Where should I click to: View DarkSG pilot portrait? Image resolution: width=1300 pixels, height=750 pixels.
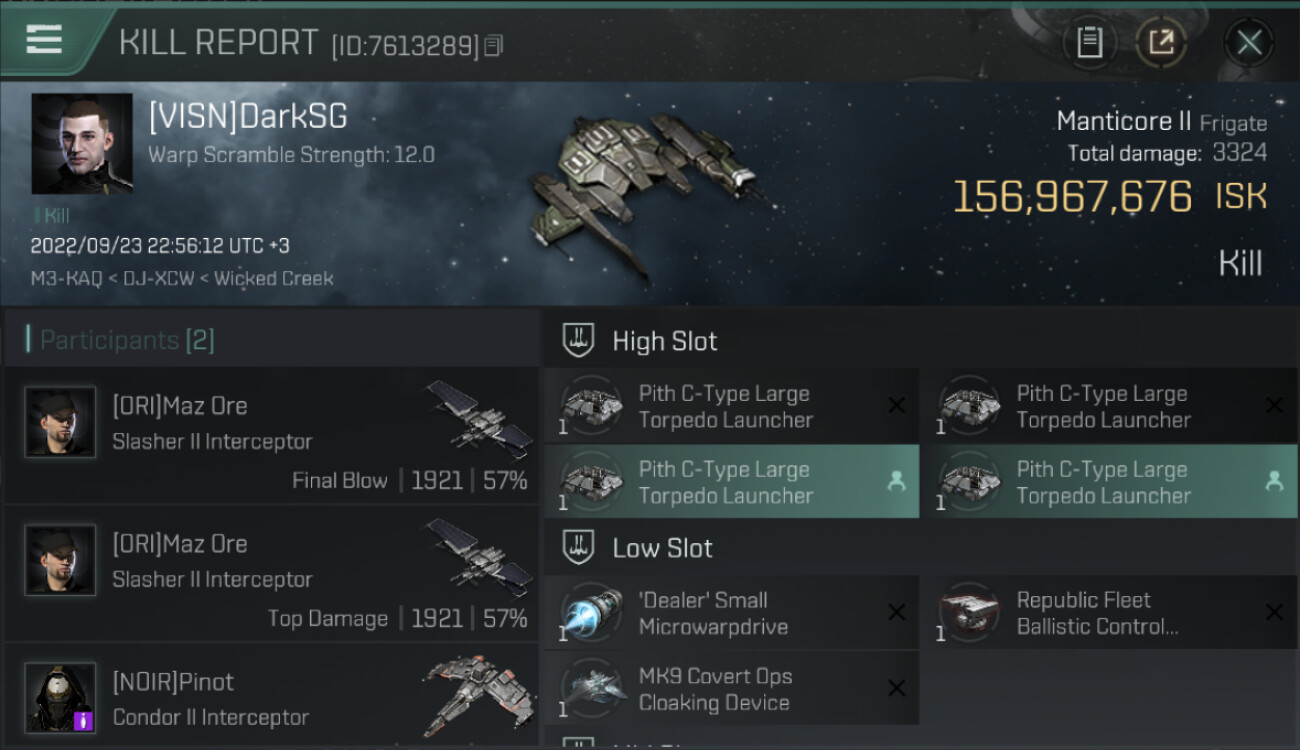coord(82,144)
